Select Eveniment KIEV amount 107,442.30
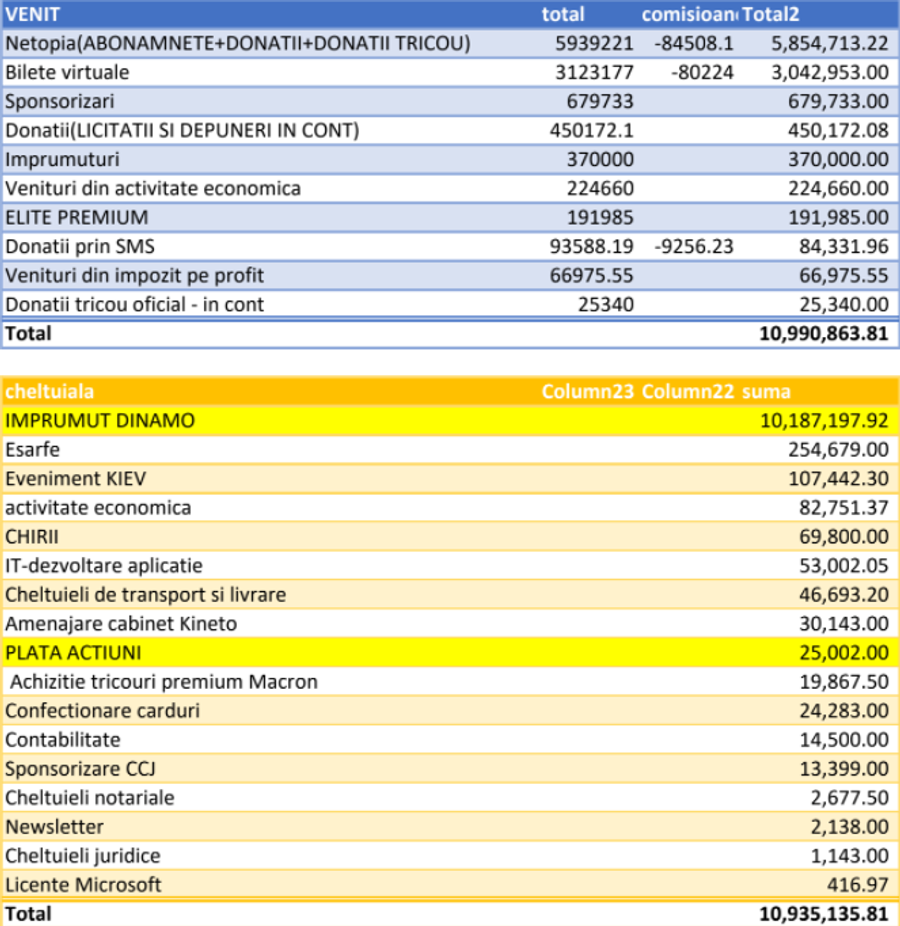This screenshot has height=926, width=900. pos(838,478)
